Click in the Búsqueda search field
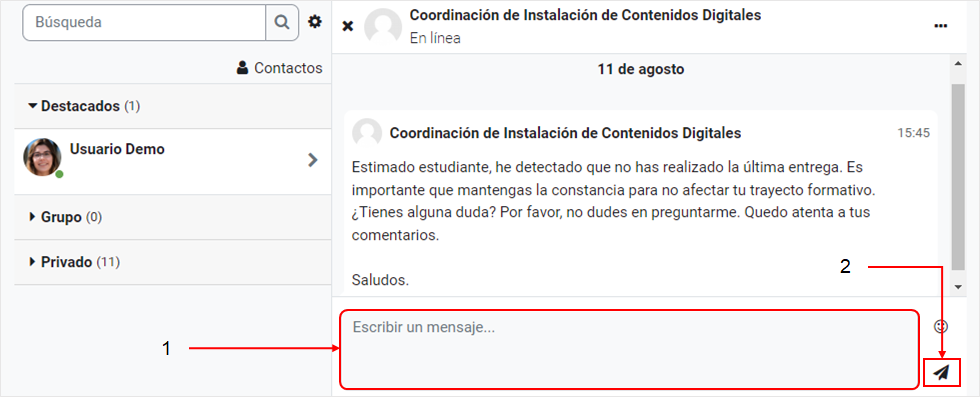 point(144,23)
